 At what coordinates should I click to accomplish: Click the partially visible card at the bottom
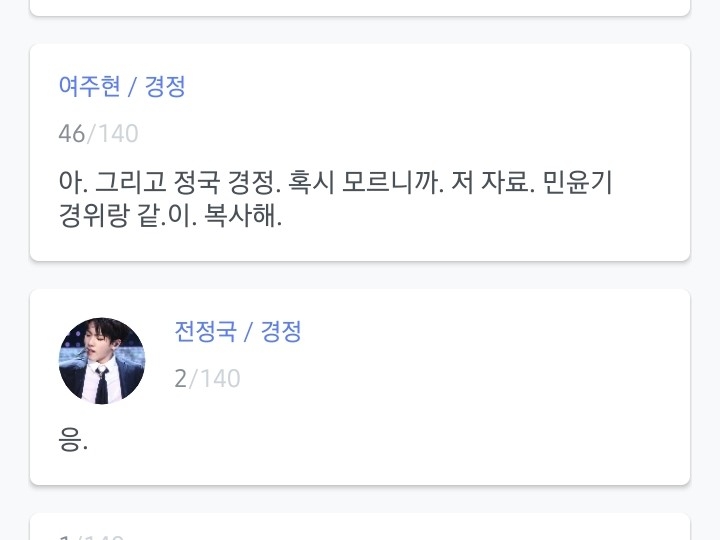pyautogui.click(x=360, y=528)
